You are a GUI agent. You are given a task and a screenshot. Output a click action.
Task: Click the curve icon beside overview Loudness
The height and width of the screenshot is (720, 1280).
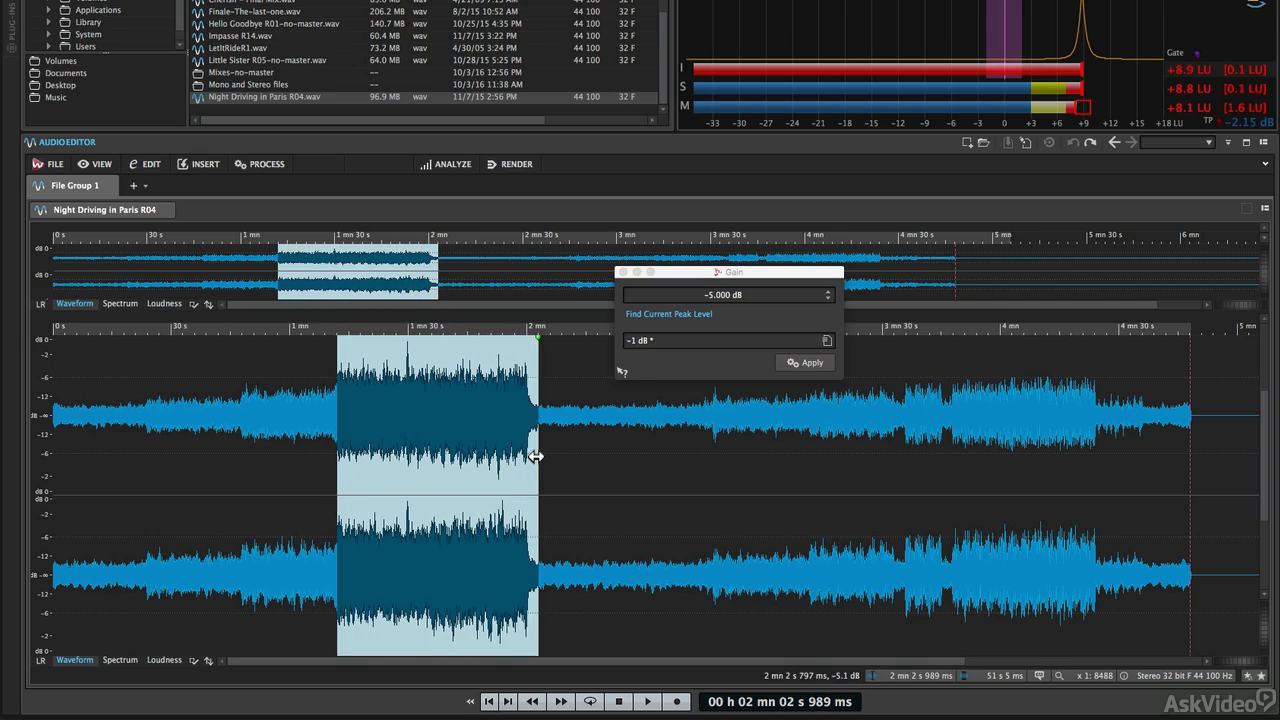194,304
